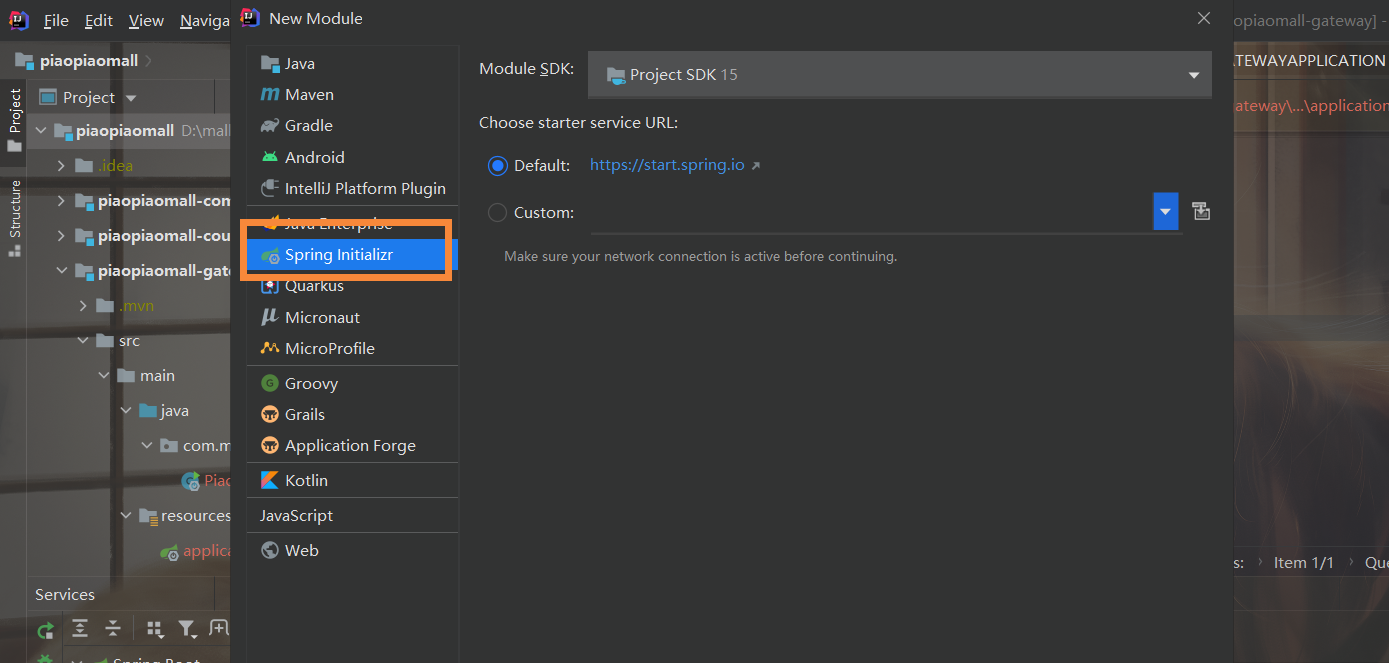Screen dimensions: 1389x663
Task: Open the File menu
Action: 56,20
